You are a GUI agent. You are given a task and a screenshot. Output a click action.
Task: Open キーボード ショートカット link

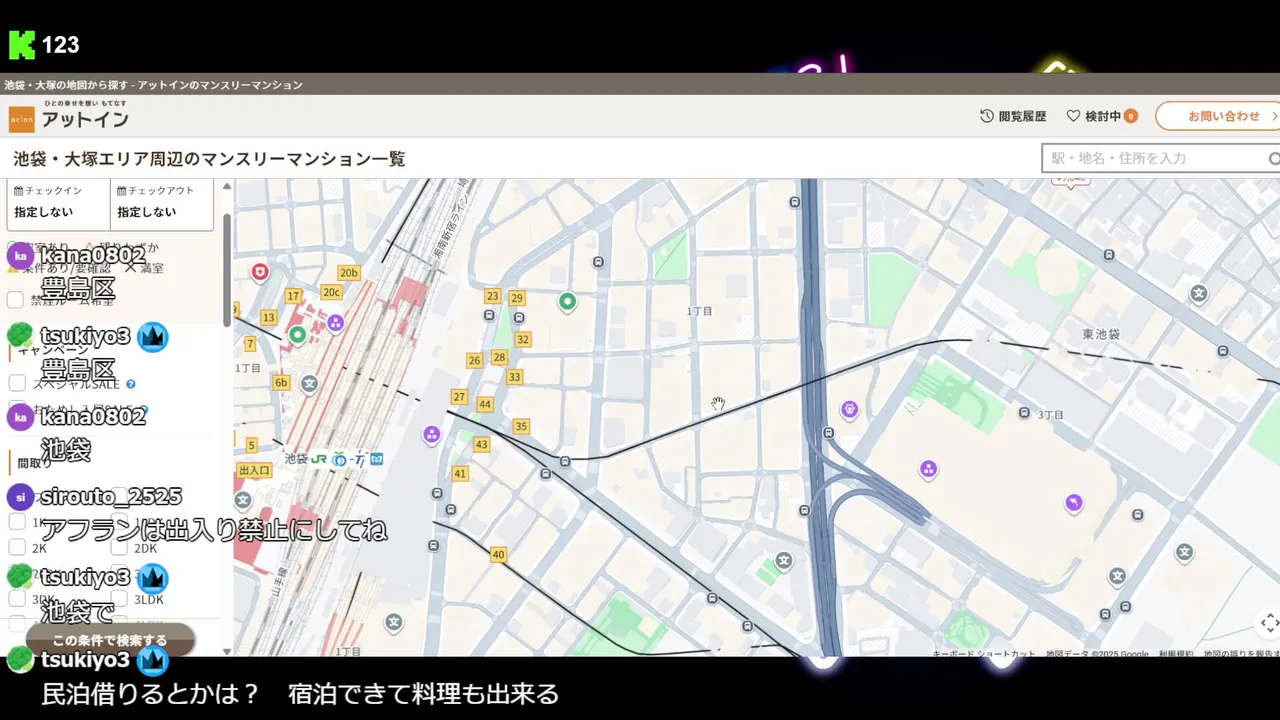click(984, 654)
